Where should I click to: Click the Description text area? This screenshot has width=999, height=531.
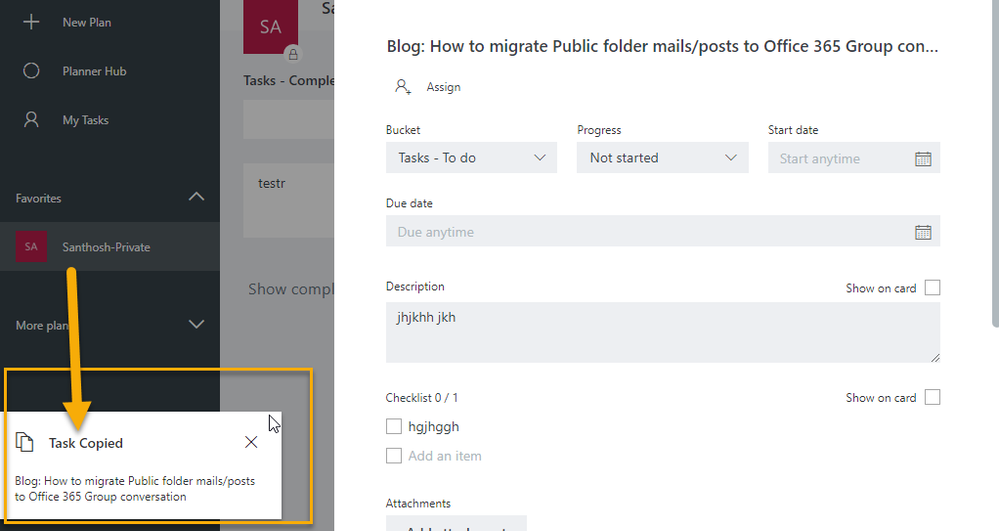(663, 332)
